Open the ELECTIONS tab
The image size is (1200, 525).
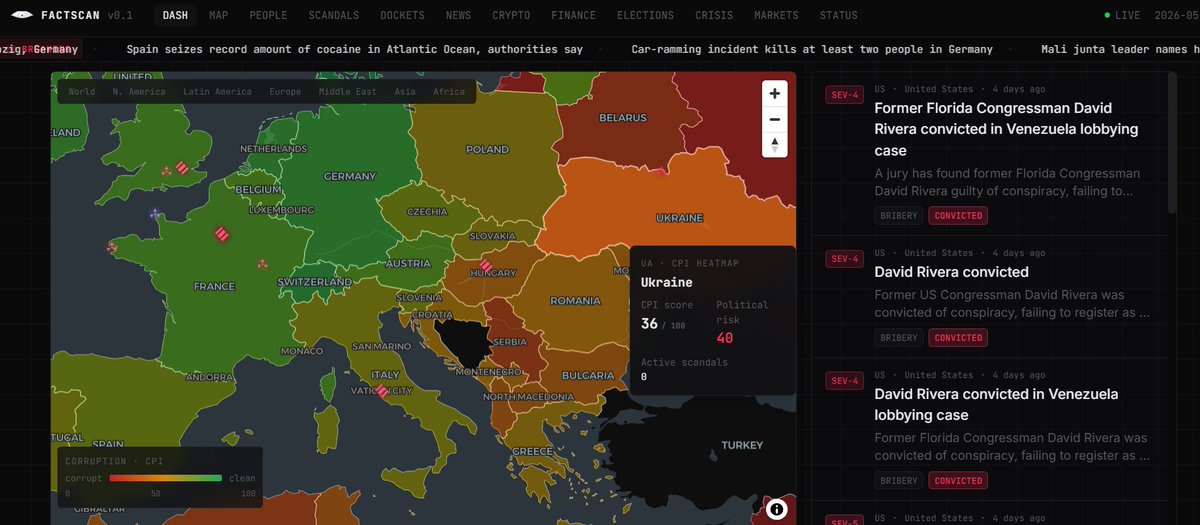point(645,16)
